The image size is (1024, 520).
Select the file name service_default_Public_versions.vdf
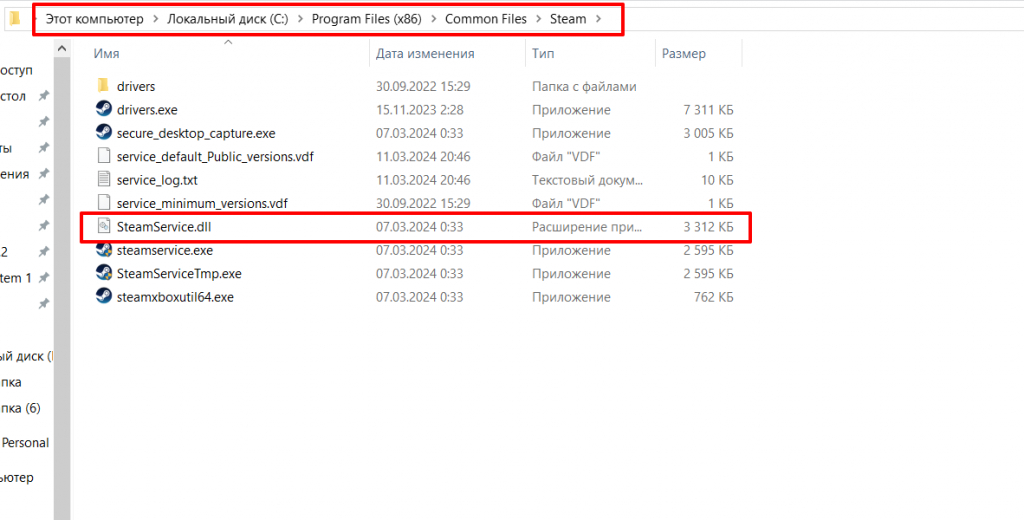pyautogui.click(x=216, y=157)
